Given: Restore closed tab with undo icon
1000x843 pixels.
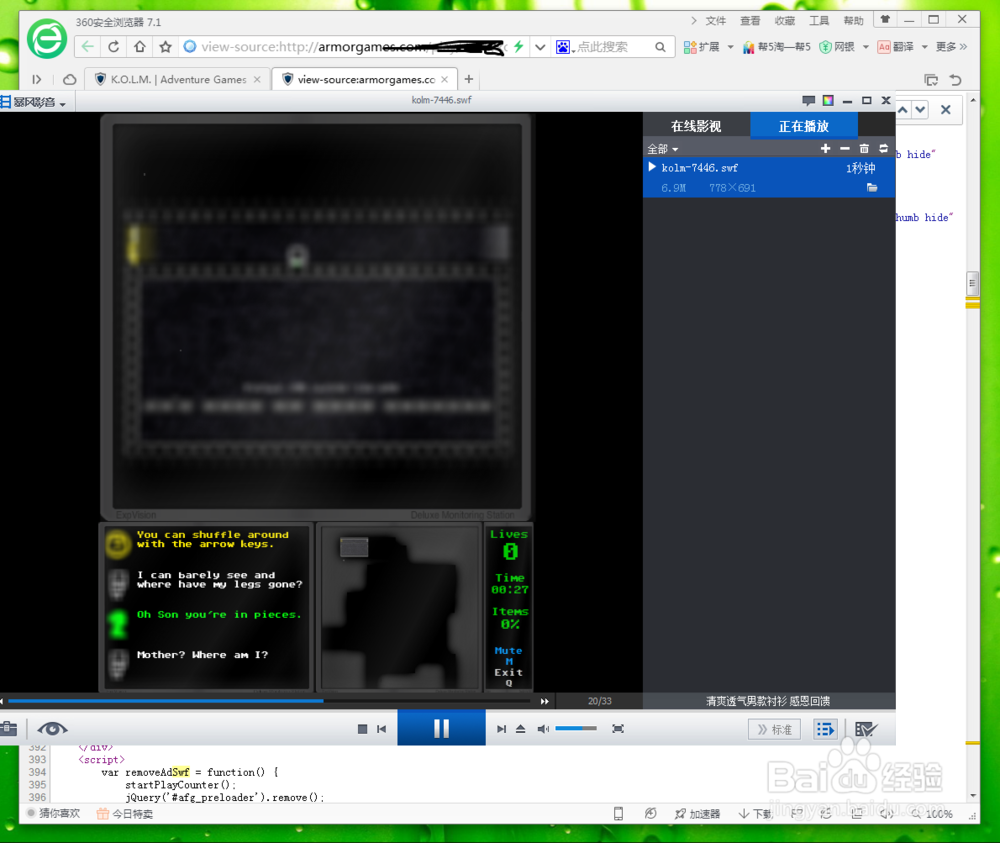Looking at the screenshot, I should click(955, 80).
